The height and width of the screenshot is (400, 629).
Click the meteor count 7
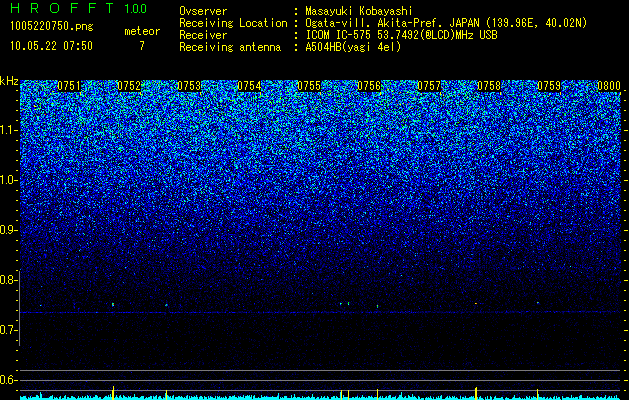coord(142,46)
